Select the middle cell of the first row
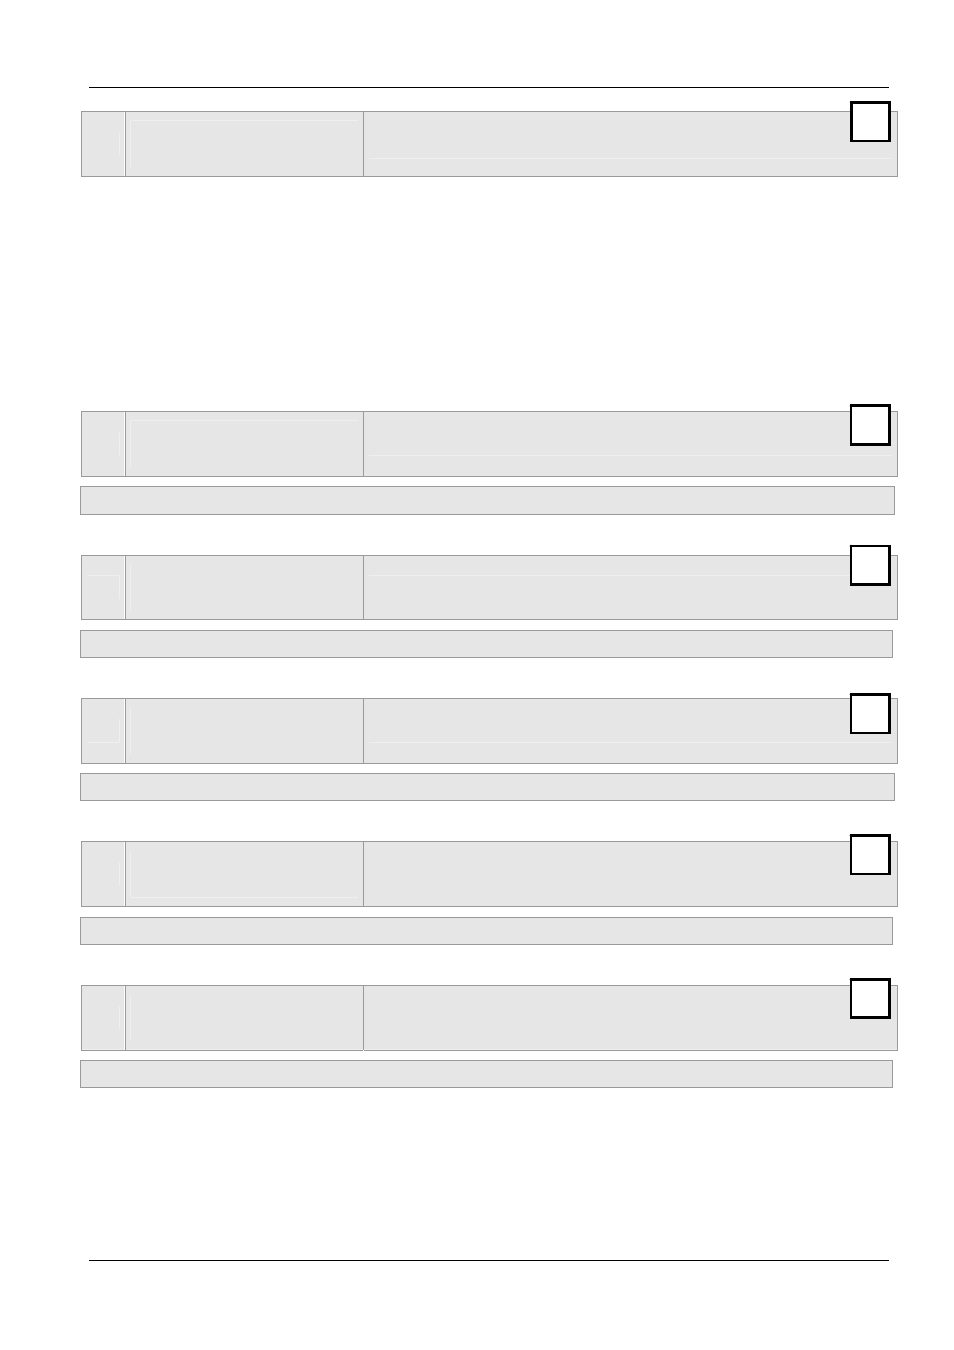Image resolution: width=954 pixels, height=1350 pixels. (x=244, y=144)
